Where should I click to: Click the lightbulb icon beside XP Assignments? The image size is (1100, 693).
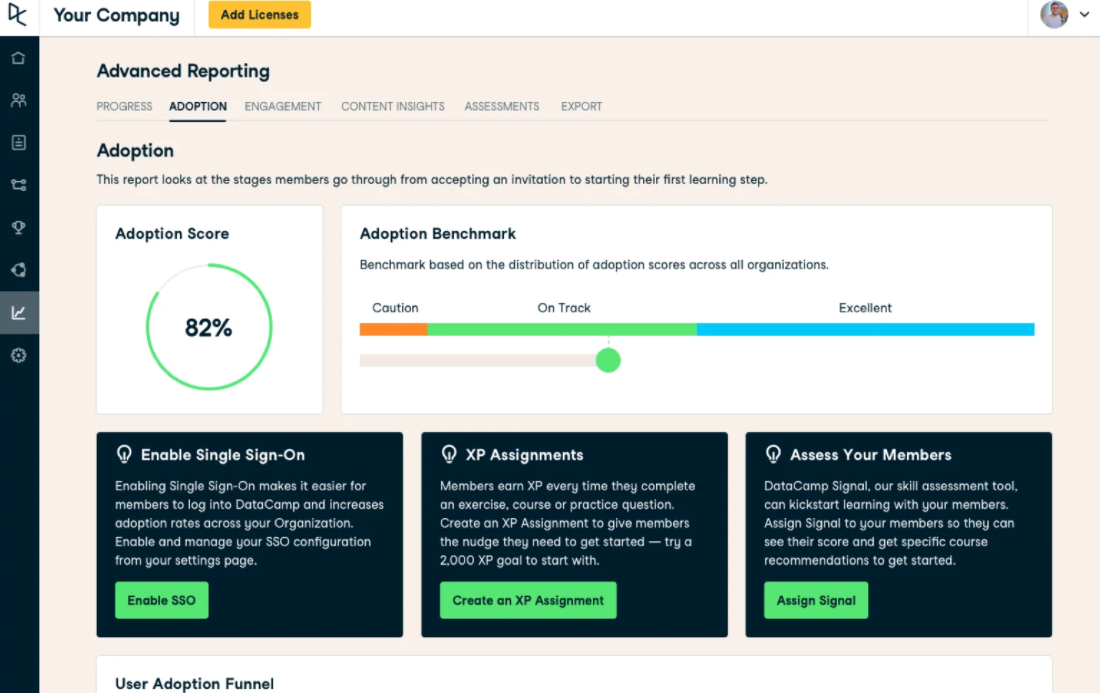(x=449, y=455)
